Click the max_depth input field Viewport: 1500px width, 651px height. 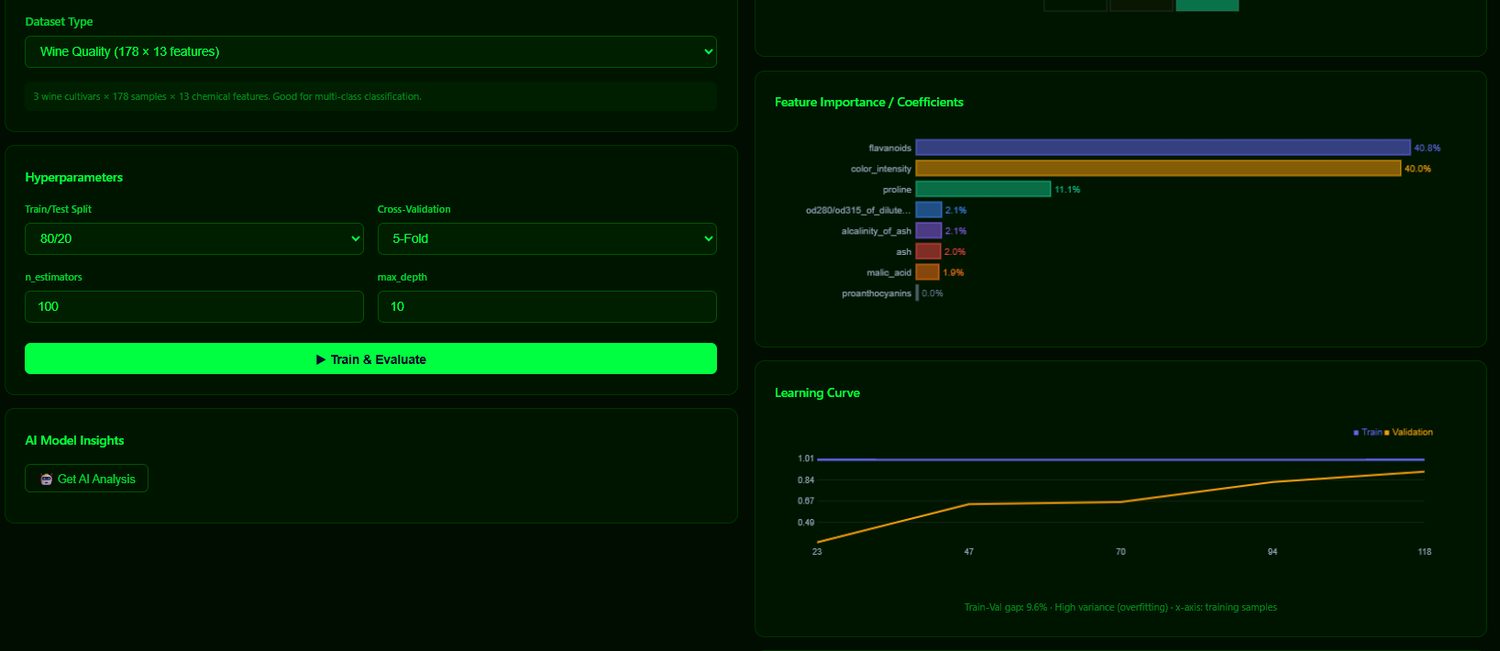pos(547,306)
